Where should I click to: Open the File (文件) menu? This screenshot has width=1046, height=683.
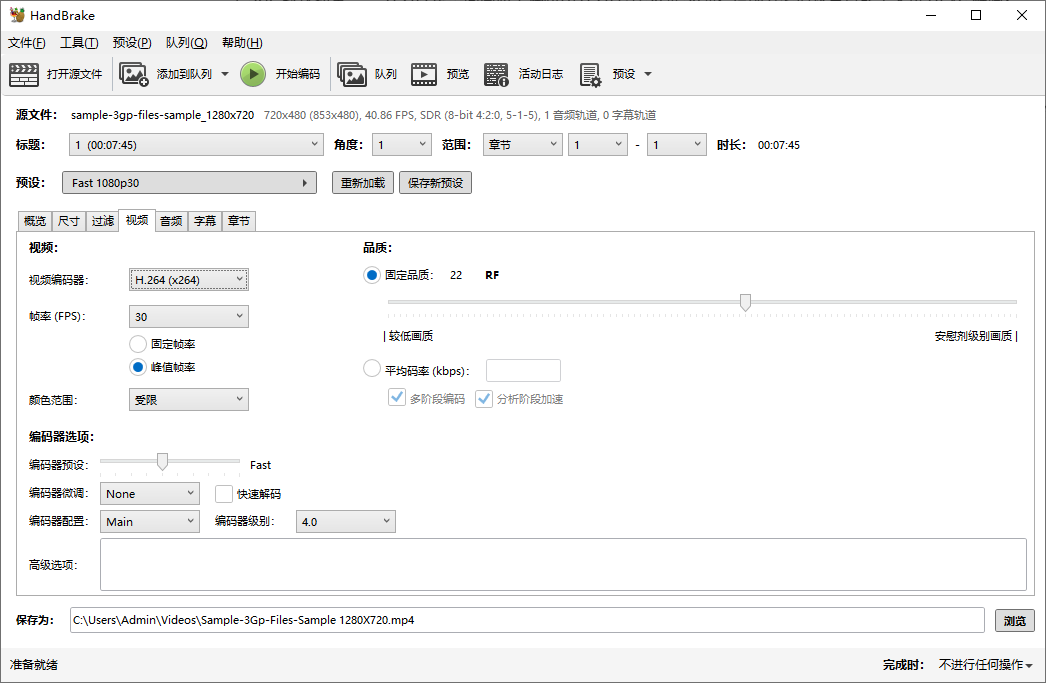(x=27, y=43)
